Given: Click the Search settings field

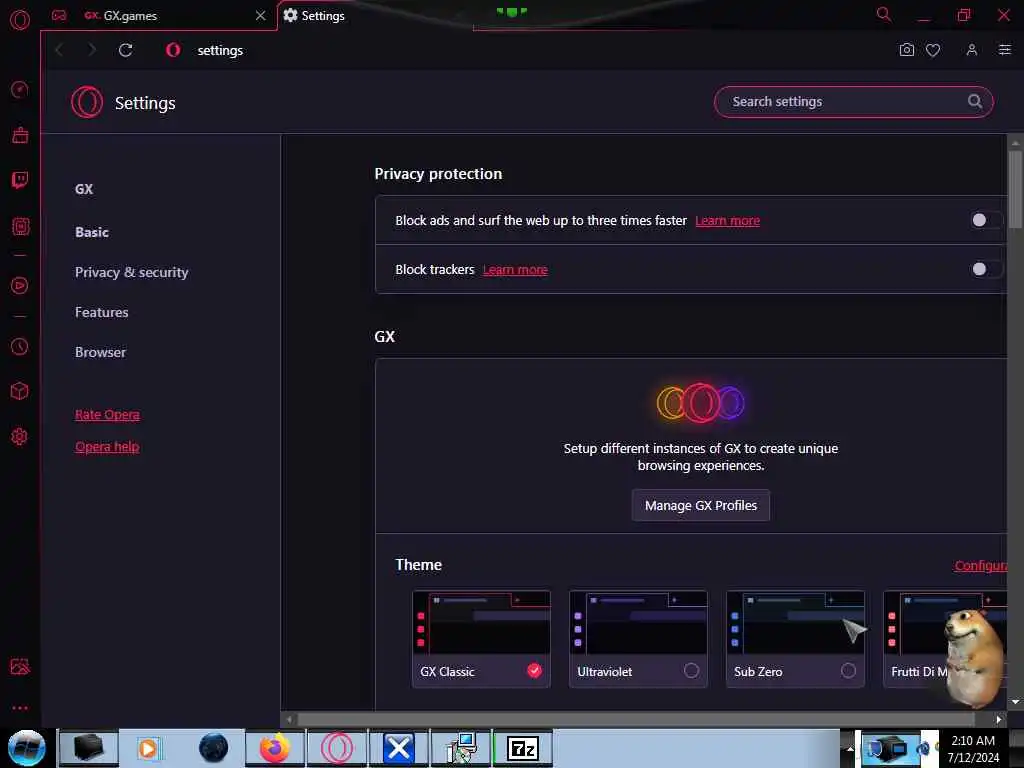Looking at the screenshot, I should point(854,102).
